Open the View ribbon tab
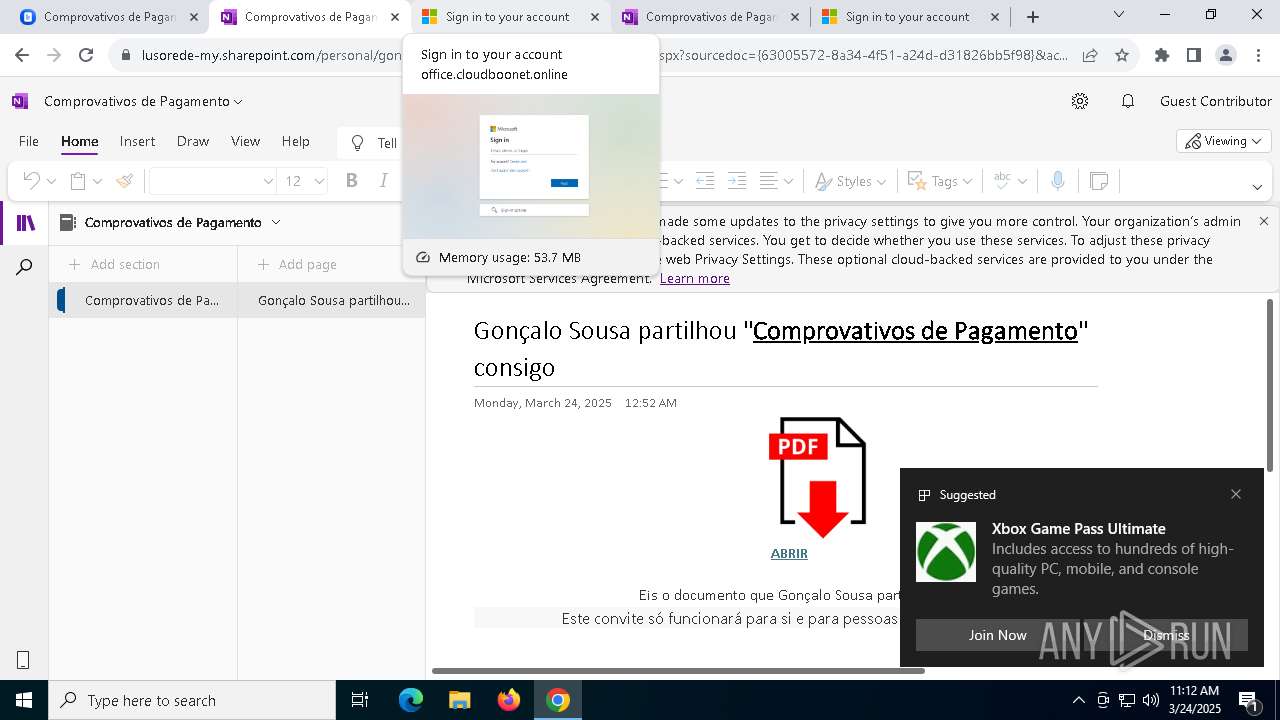The width and height of the screenshot is (1280, 720). 245,141
